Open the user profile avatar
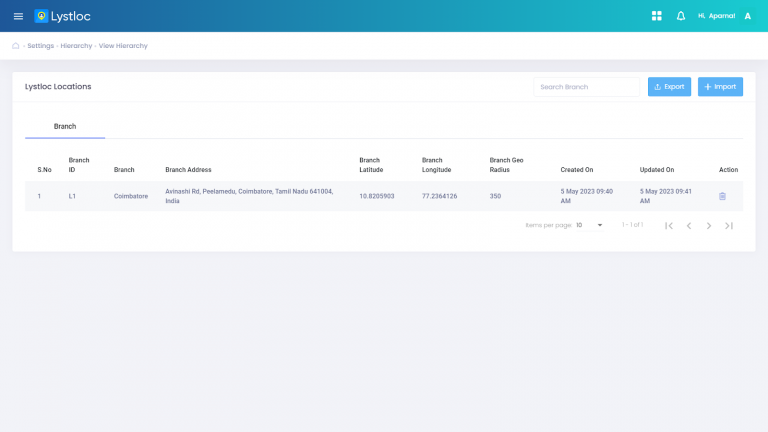 [x=747, y=16]
